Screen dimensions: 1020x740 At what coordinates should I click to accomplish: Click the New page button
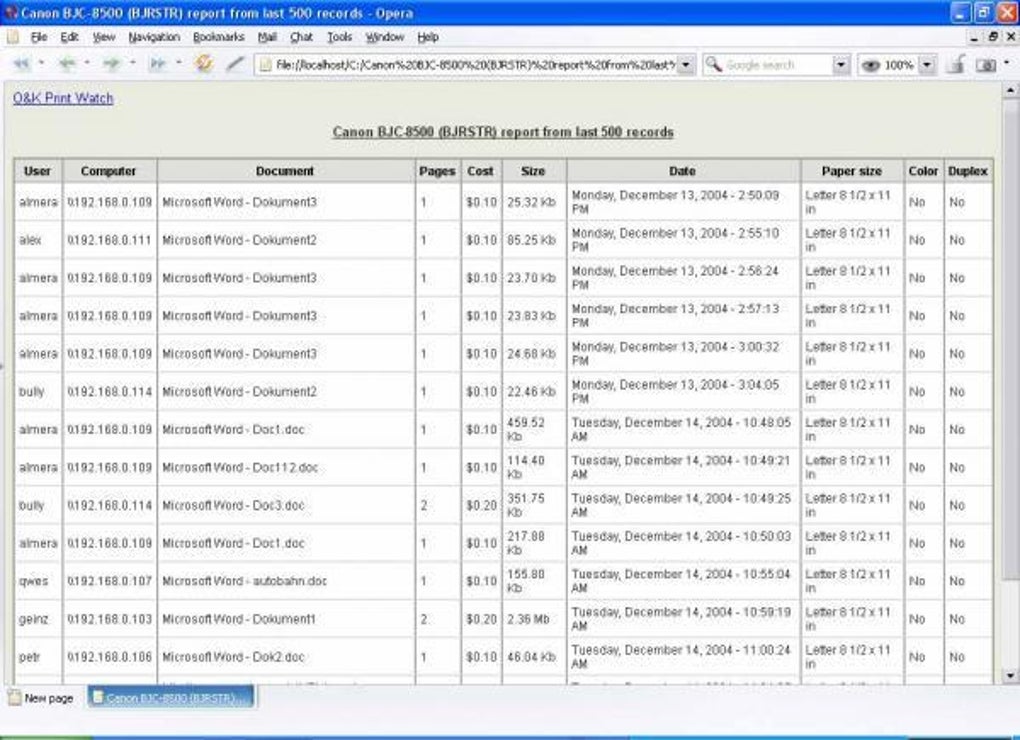[x=41, y=698]
